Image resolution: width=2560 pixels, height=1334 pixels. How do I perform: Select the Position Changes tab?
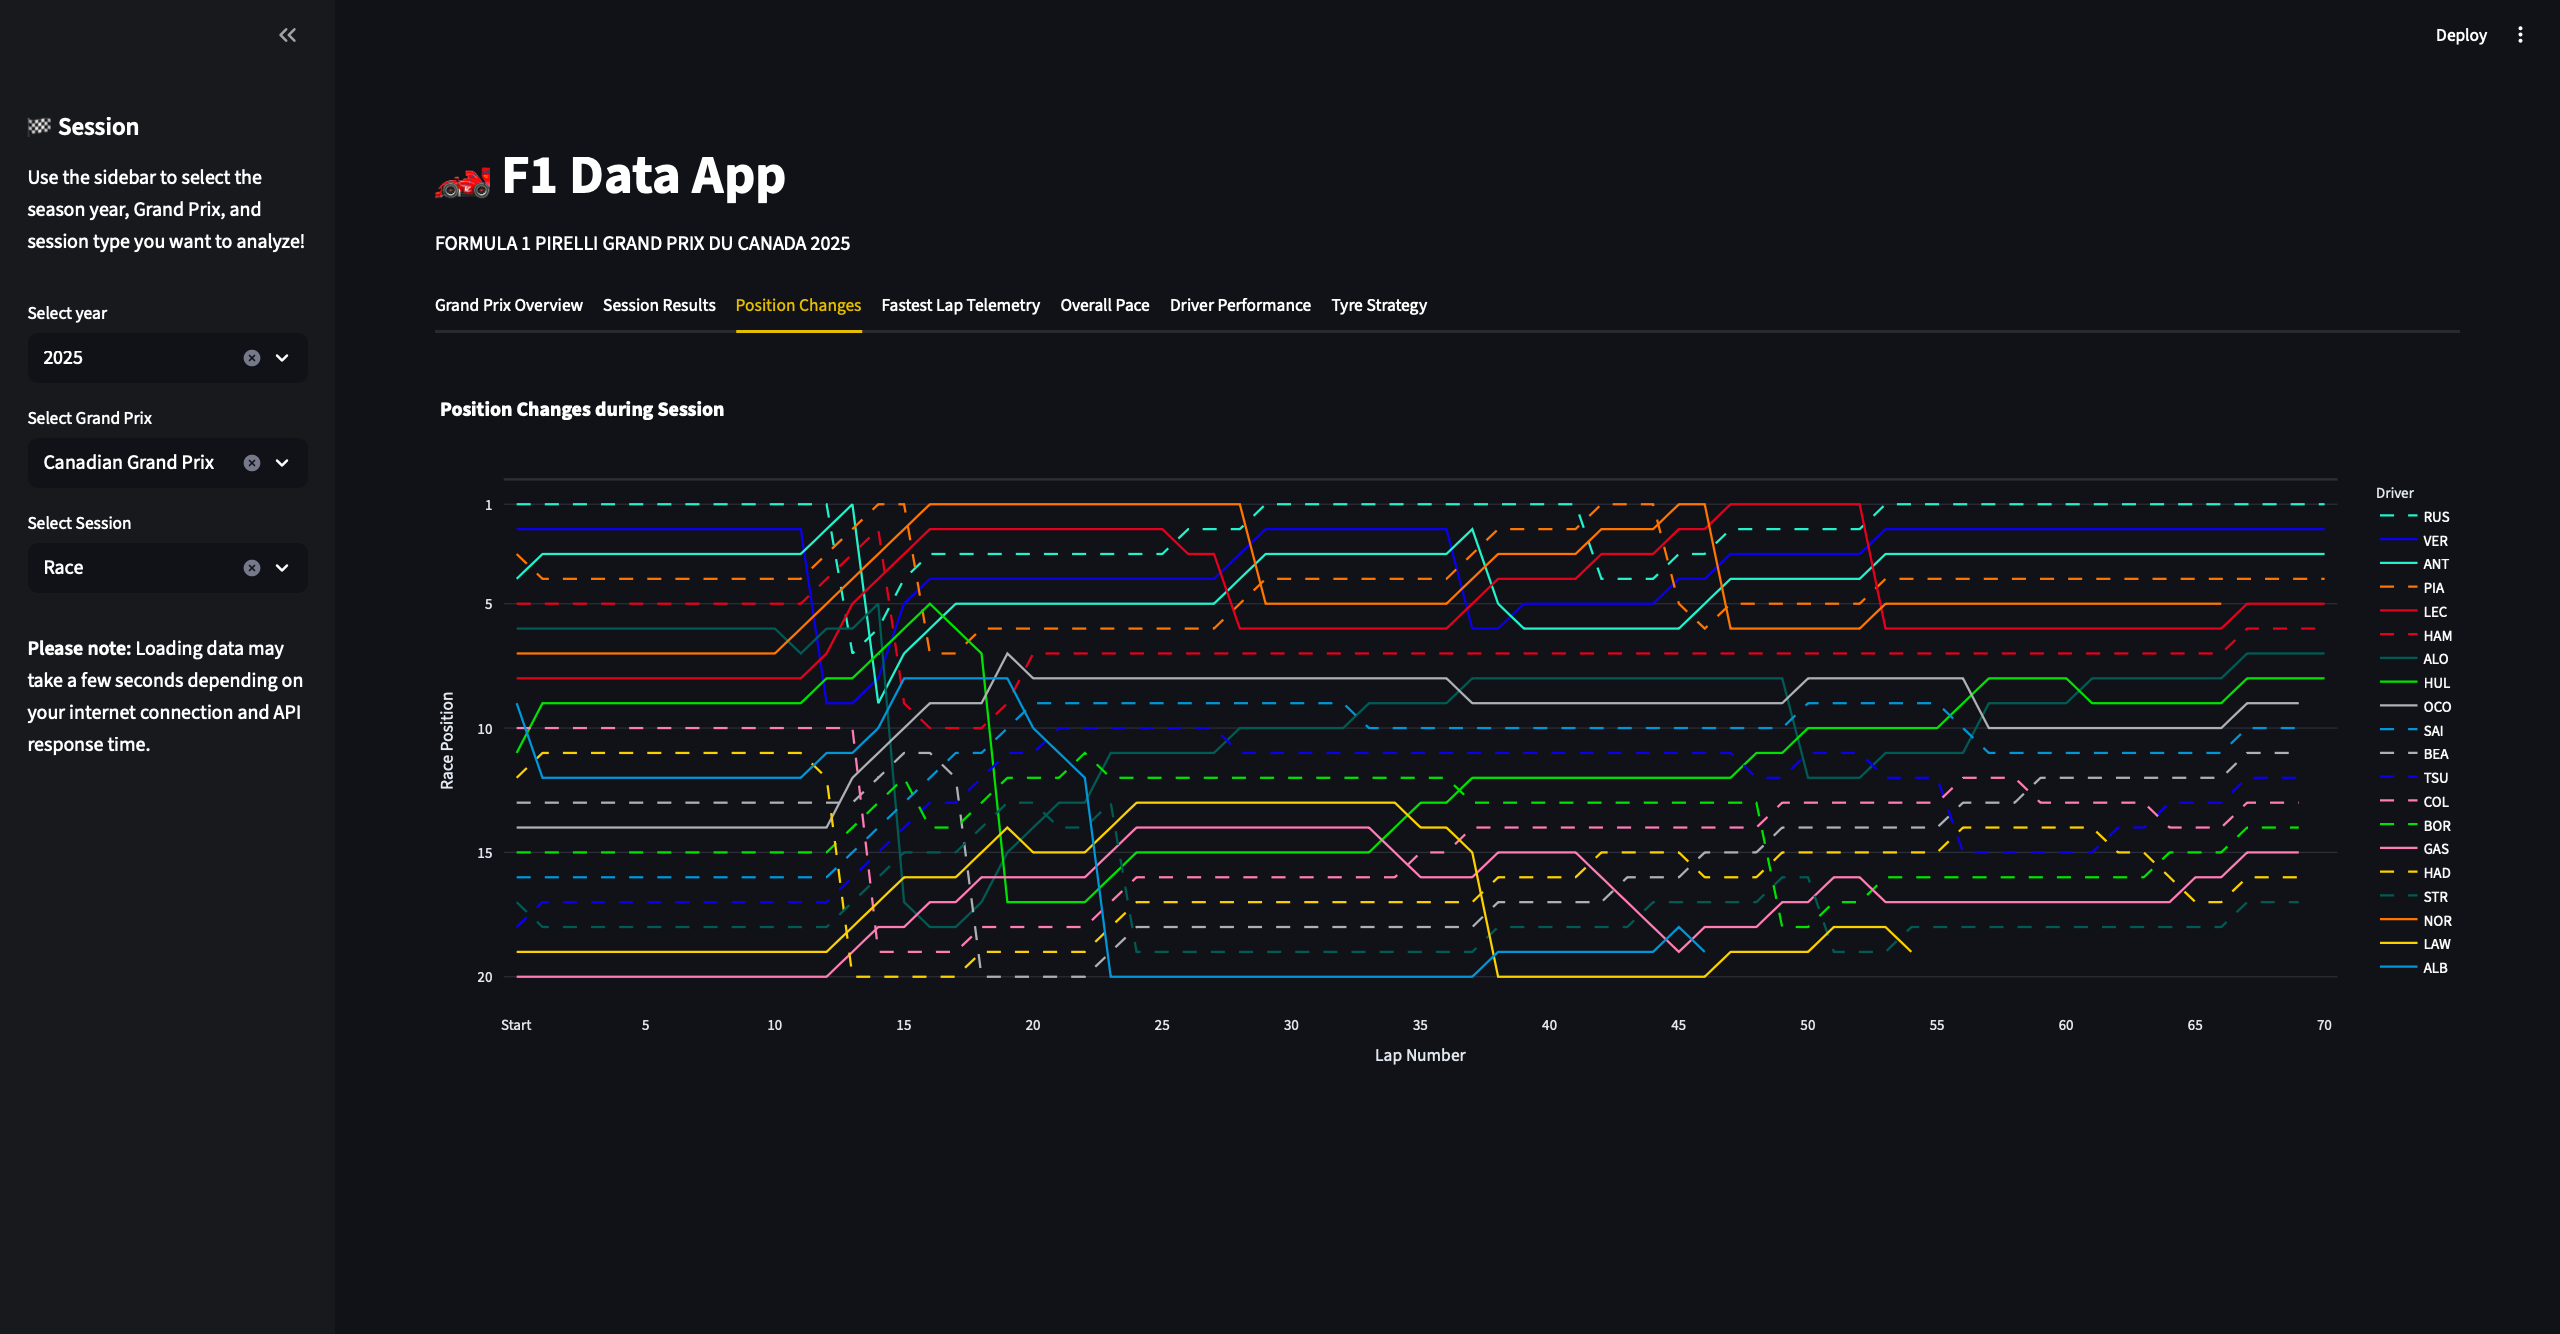coord(798,305)
